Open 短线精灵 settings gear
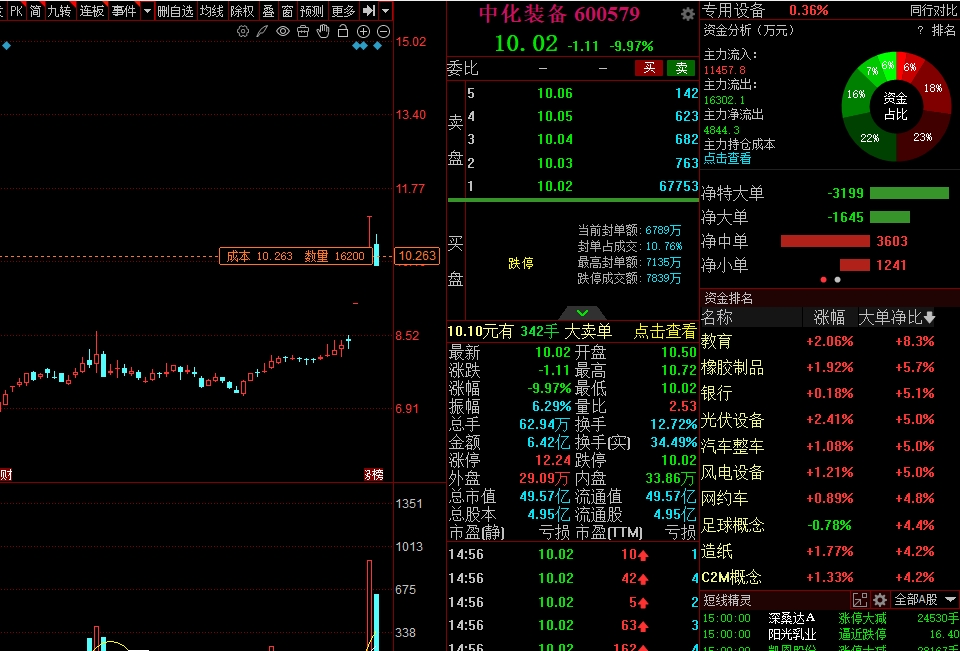This screenshot has height=651, width=960. click(880, 600)
